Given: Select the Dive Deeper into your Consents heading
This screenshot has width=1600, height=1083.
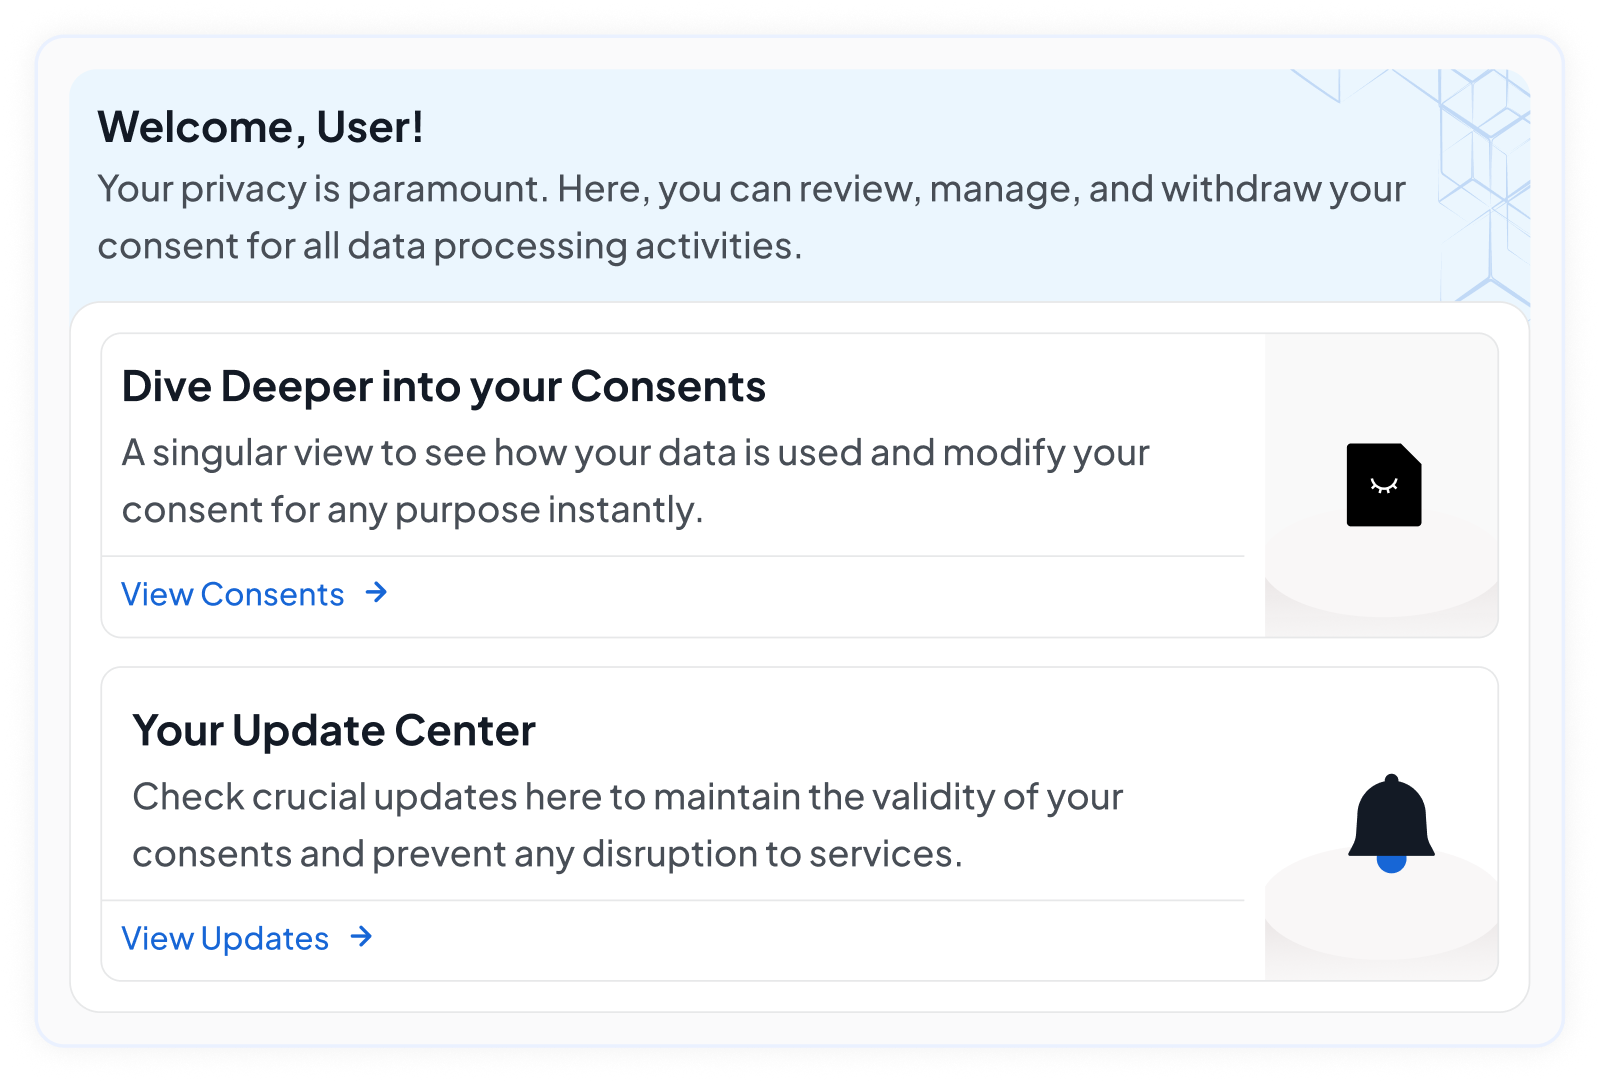Looking at the screenshot, I should tap(444, 387).
